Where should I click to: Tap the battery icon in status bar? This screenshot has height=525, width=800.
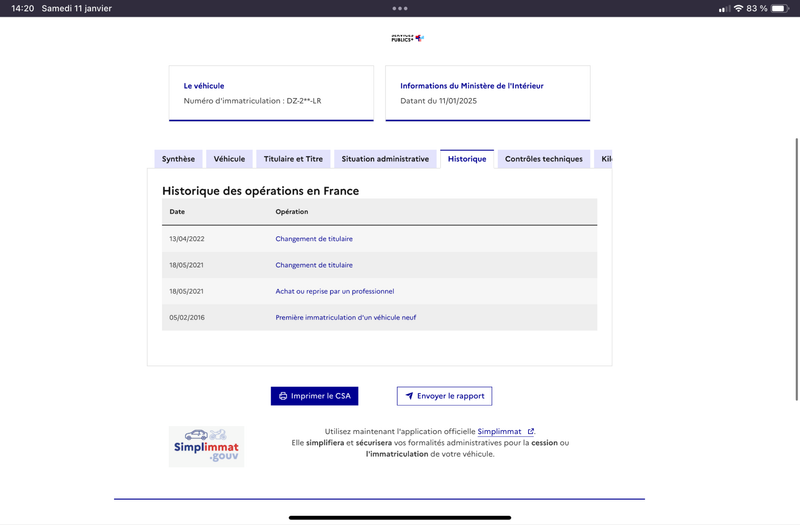point(780,8)
